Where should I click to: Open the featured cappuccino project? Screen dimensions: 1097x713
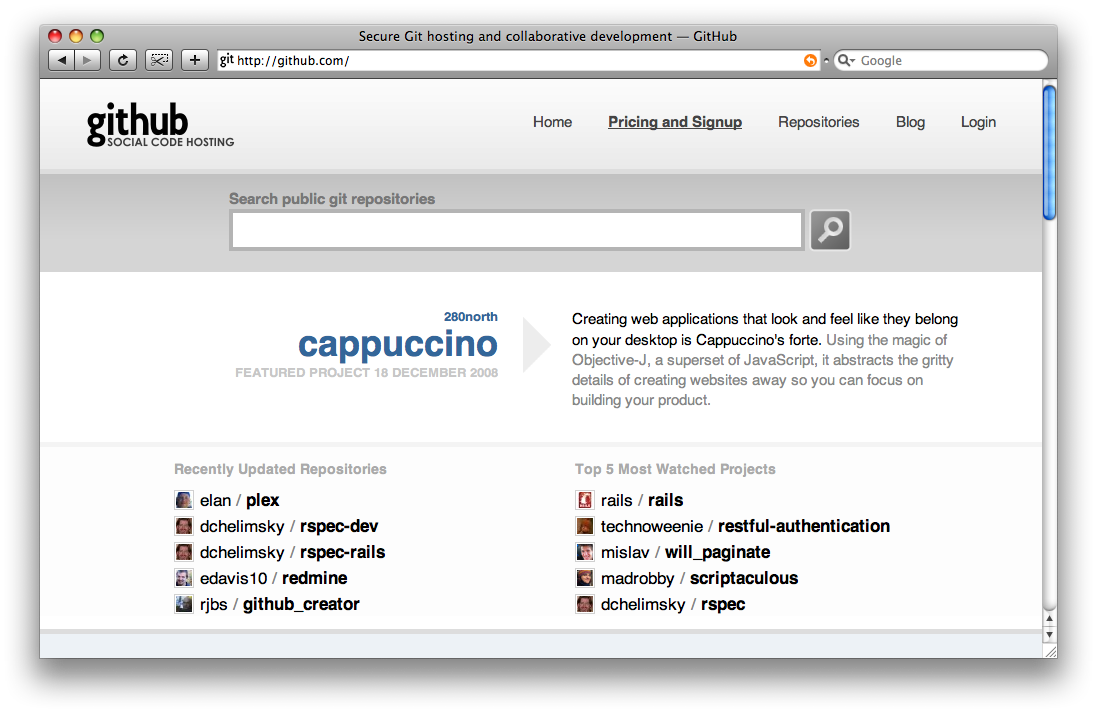398,344
